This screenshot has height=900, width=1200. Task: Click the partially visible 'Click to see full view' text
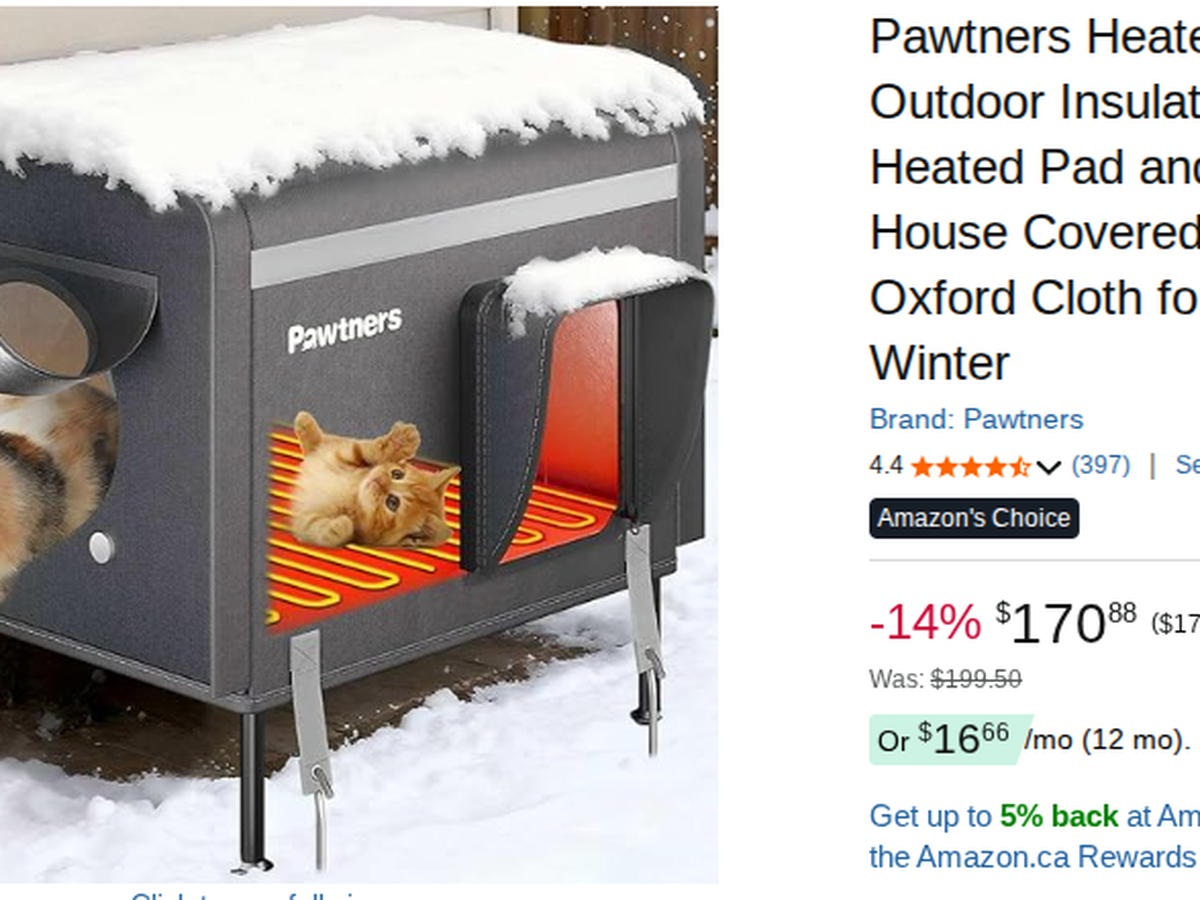click(x=248, y=895)
